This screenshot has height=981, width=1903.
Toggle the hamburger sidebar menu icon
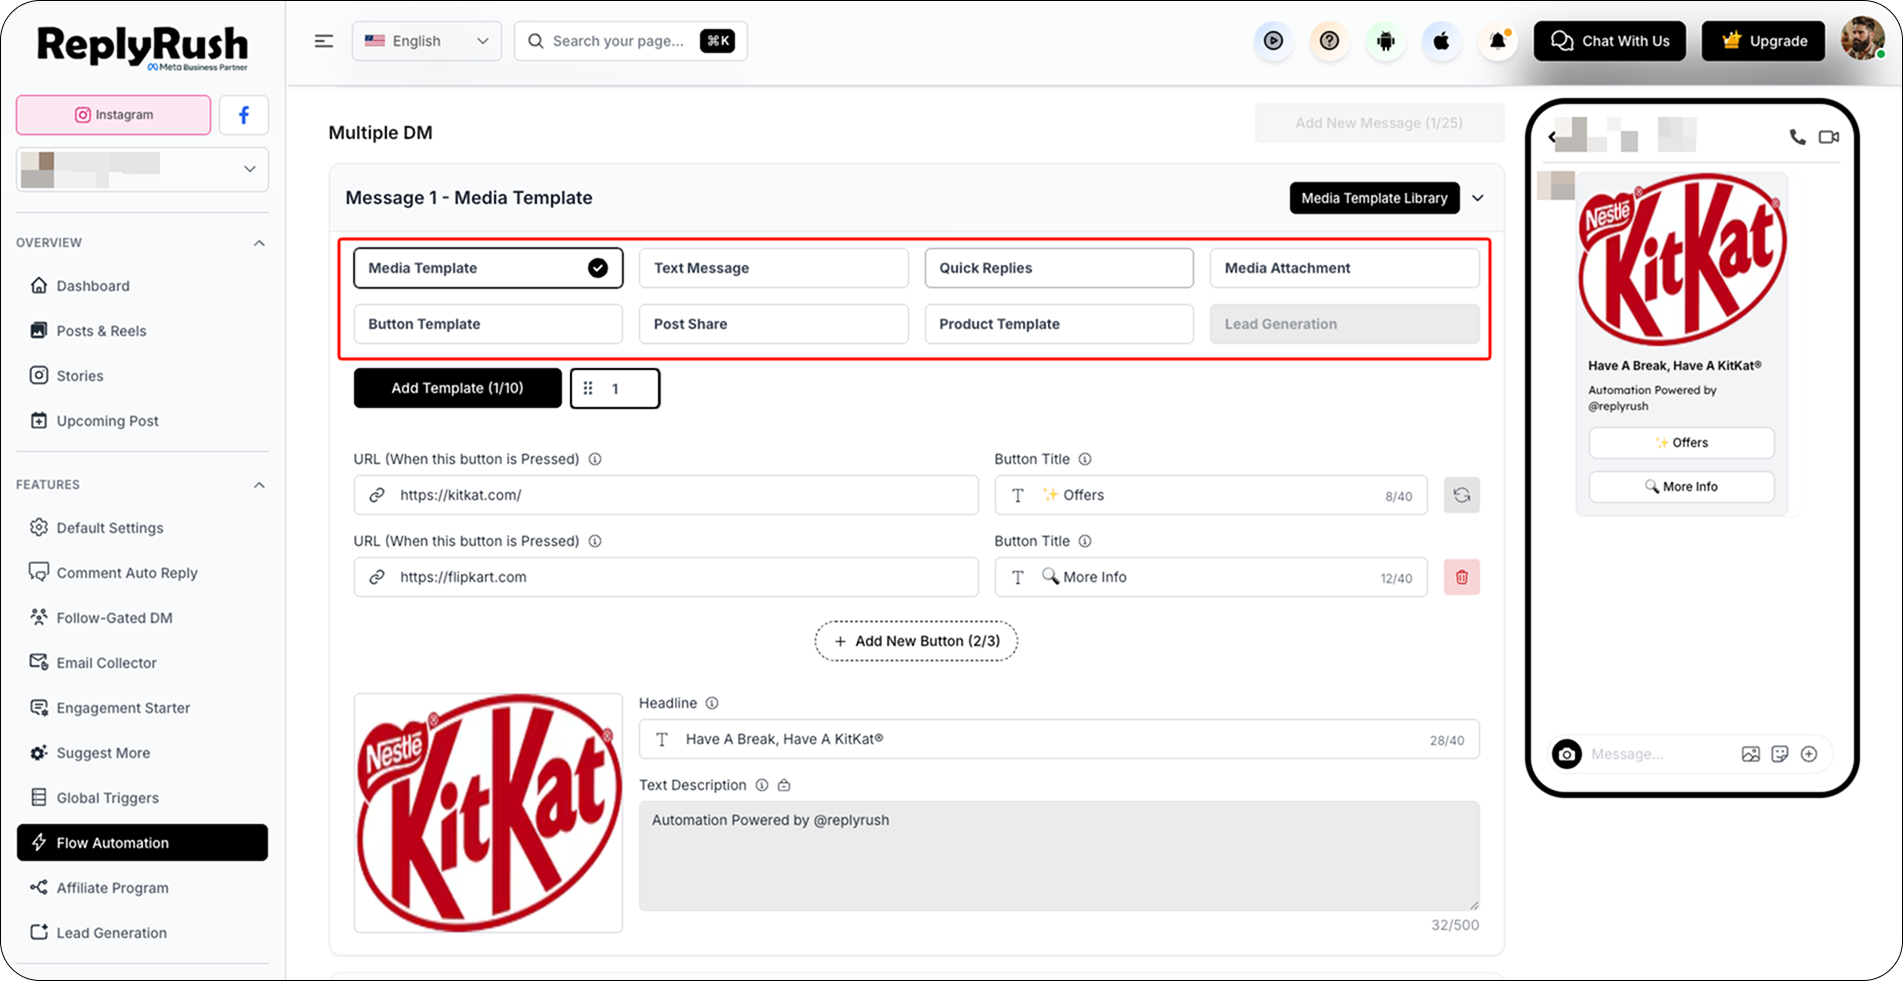click(323, 41)
